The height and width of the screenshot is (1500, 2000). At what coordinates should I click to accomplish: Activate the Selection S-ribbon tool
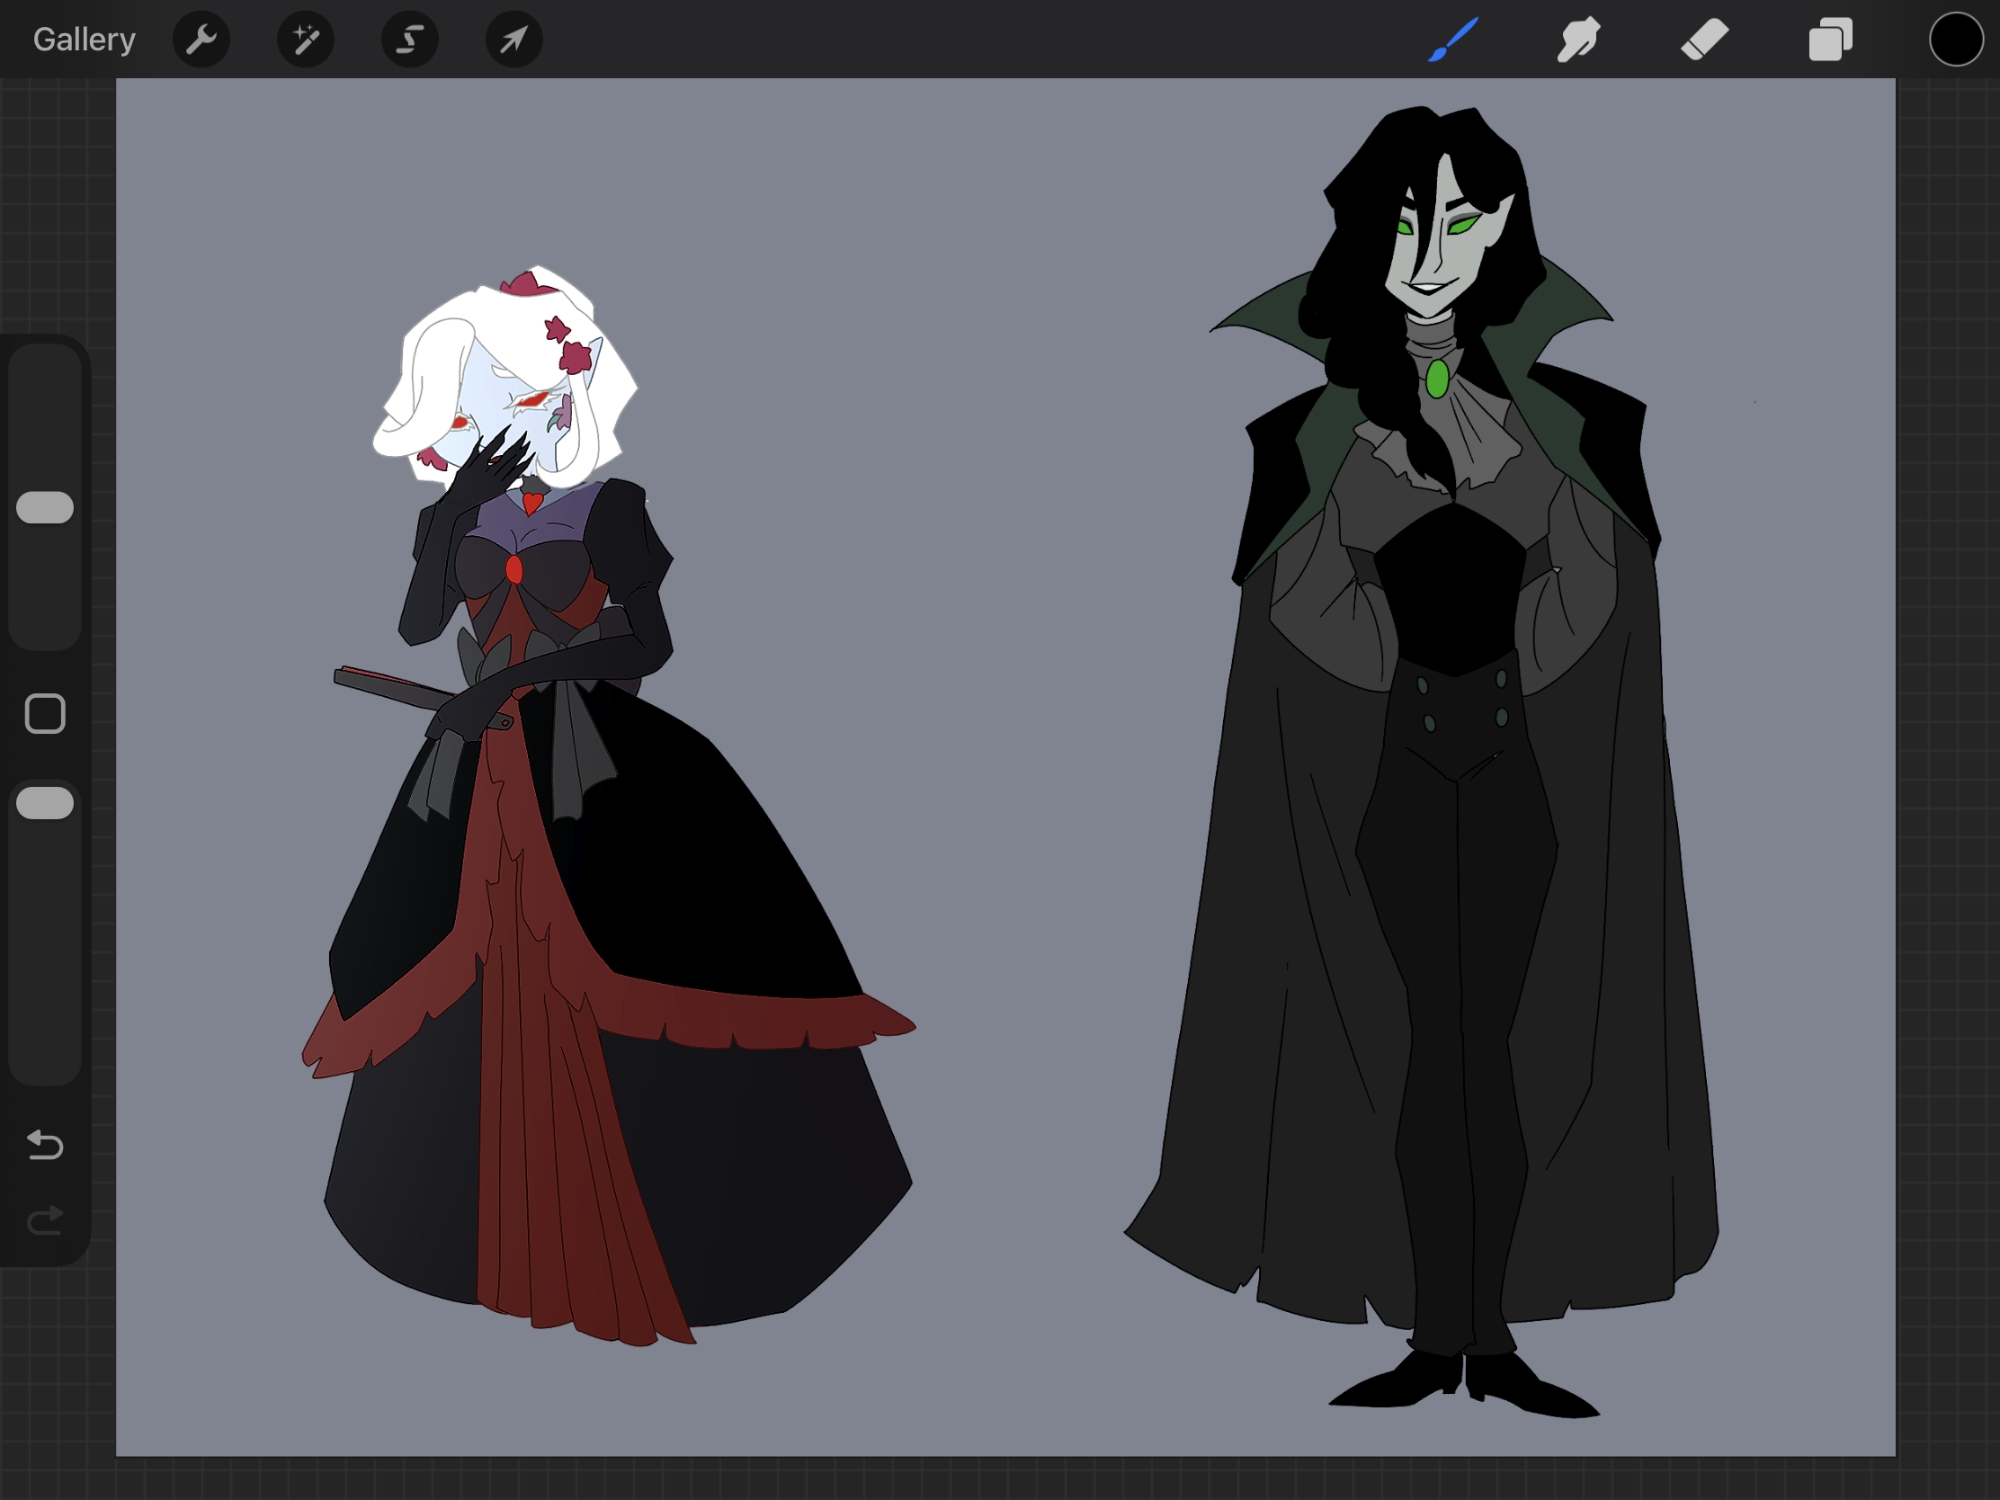click(x=409, y=40)
